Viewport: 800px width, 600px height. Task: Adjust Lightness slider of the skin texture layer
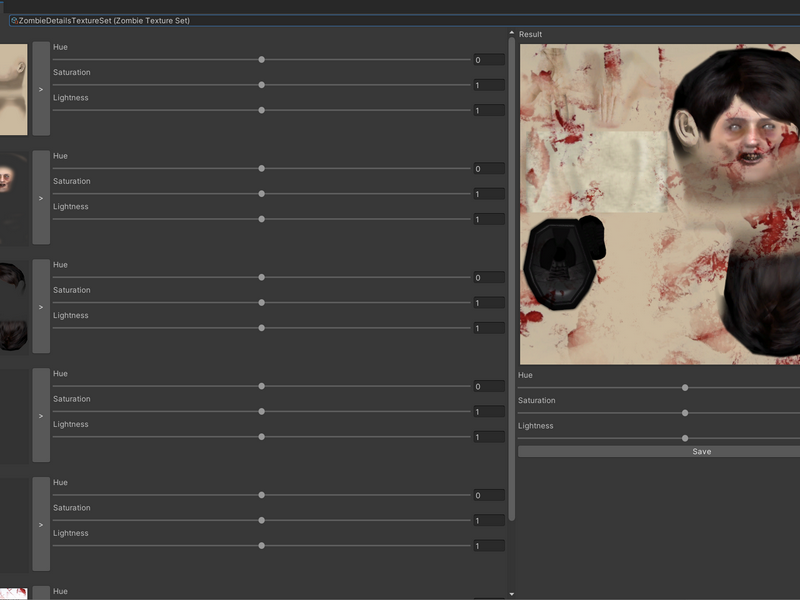(261, 110)
